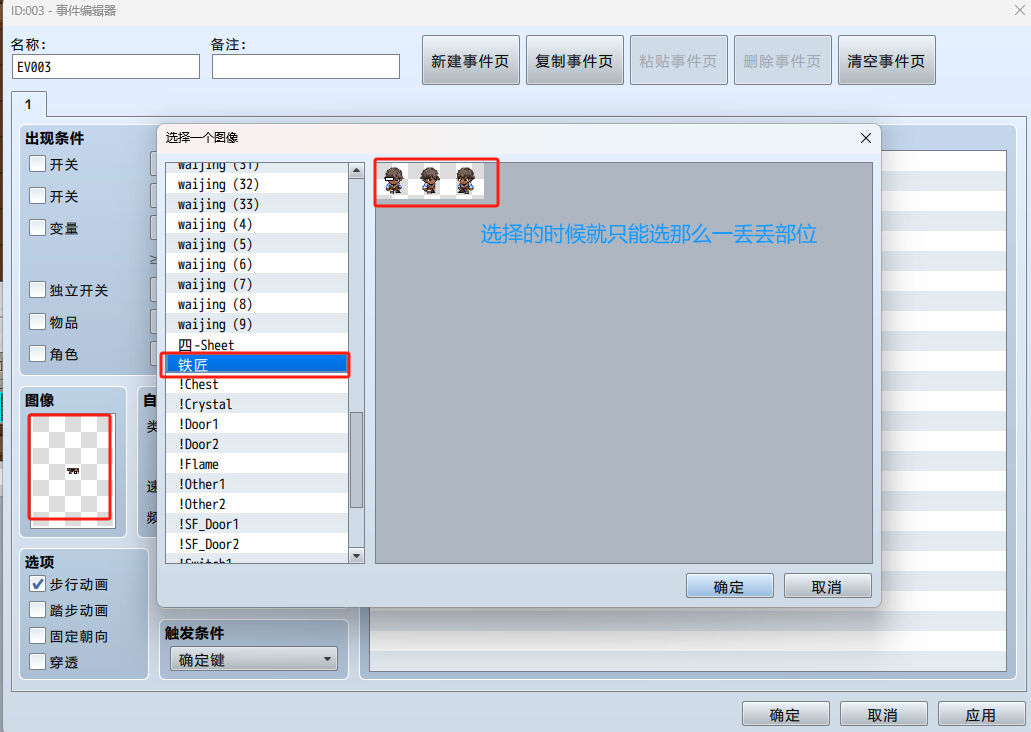Viewport: 1031px width, 732px height.
Task: Toggle the 独立开关 checkbox
Action: [x=37, y=290]
